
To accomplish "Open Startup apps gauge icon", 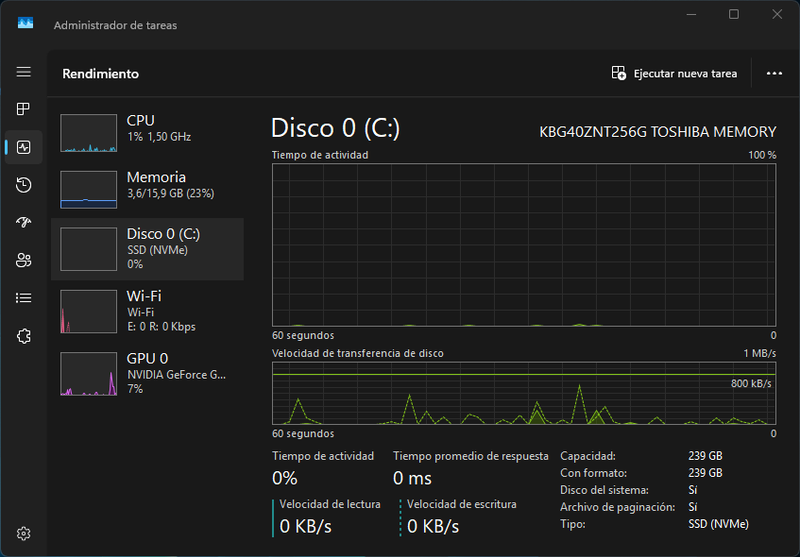I will 23,222.
